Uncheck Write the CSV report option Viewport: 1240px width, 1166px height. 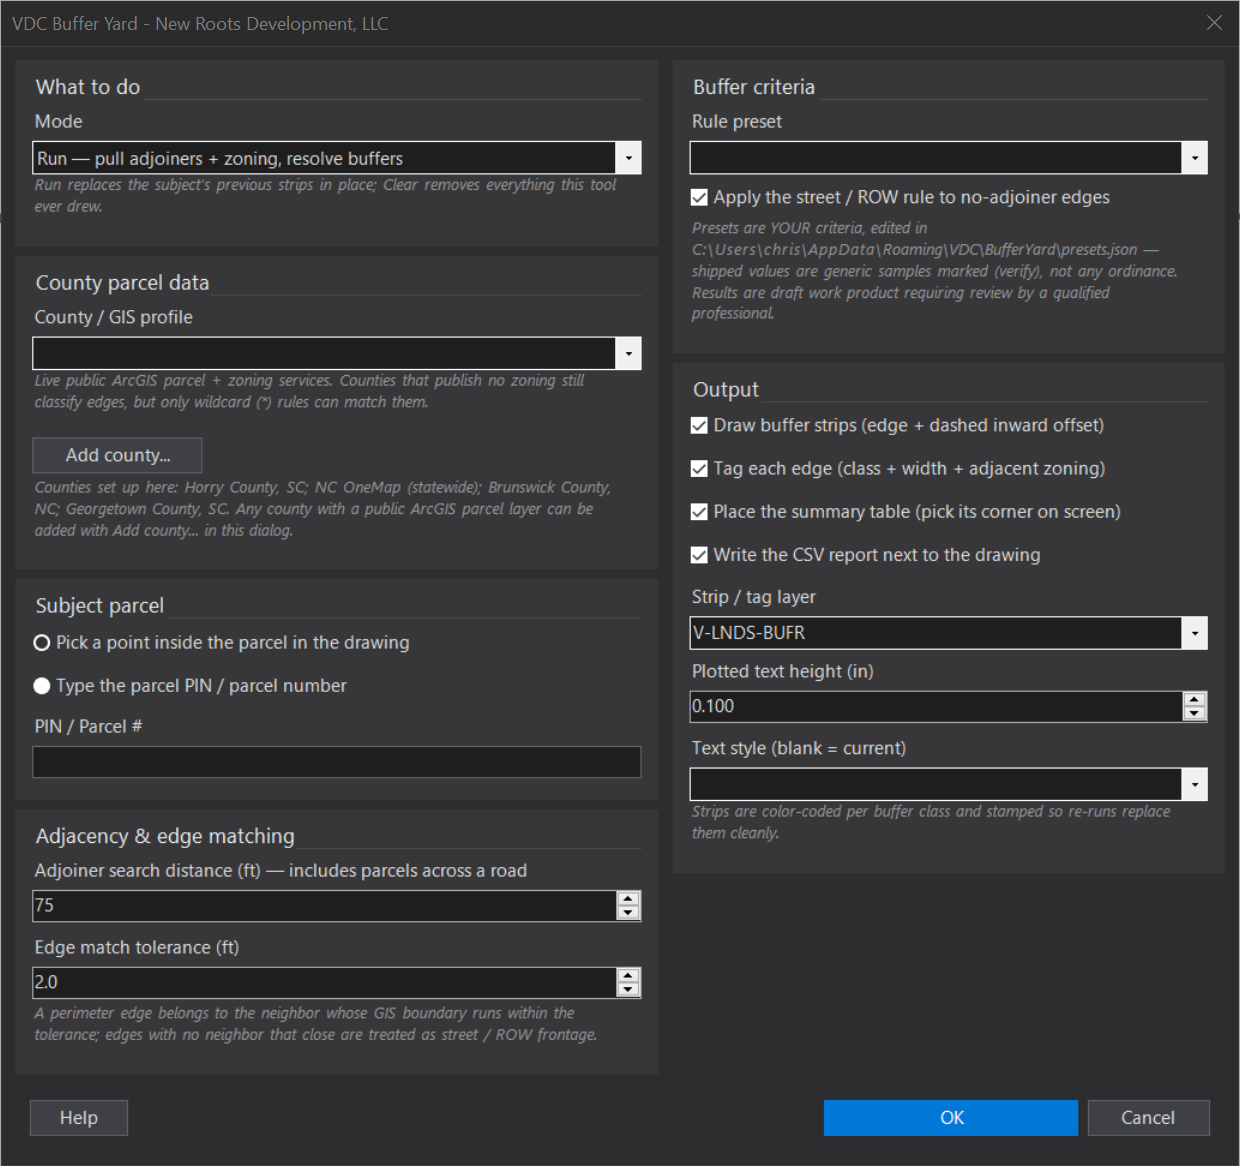(x=699, y=555)
